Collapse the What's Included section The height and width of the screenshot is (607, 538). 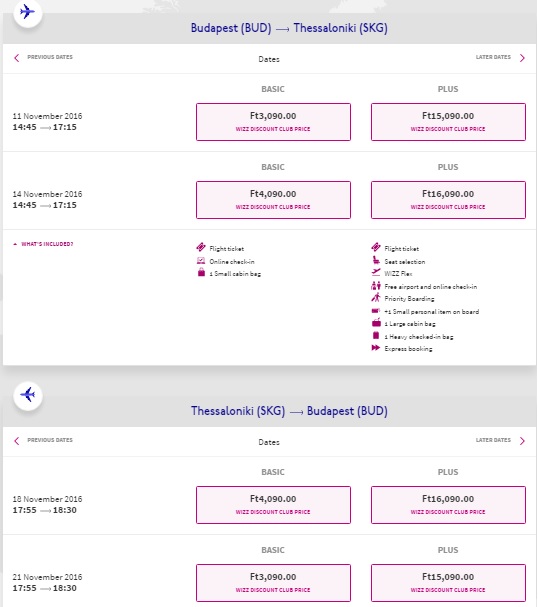coord(43,244)
